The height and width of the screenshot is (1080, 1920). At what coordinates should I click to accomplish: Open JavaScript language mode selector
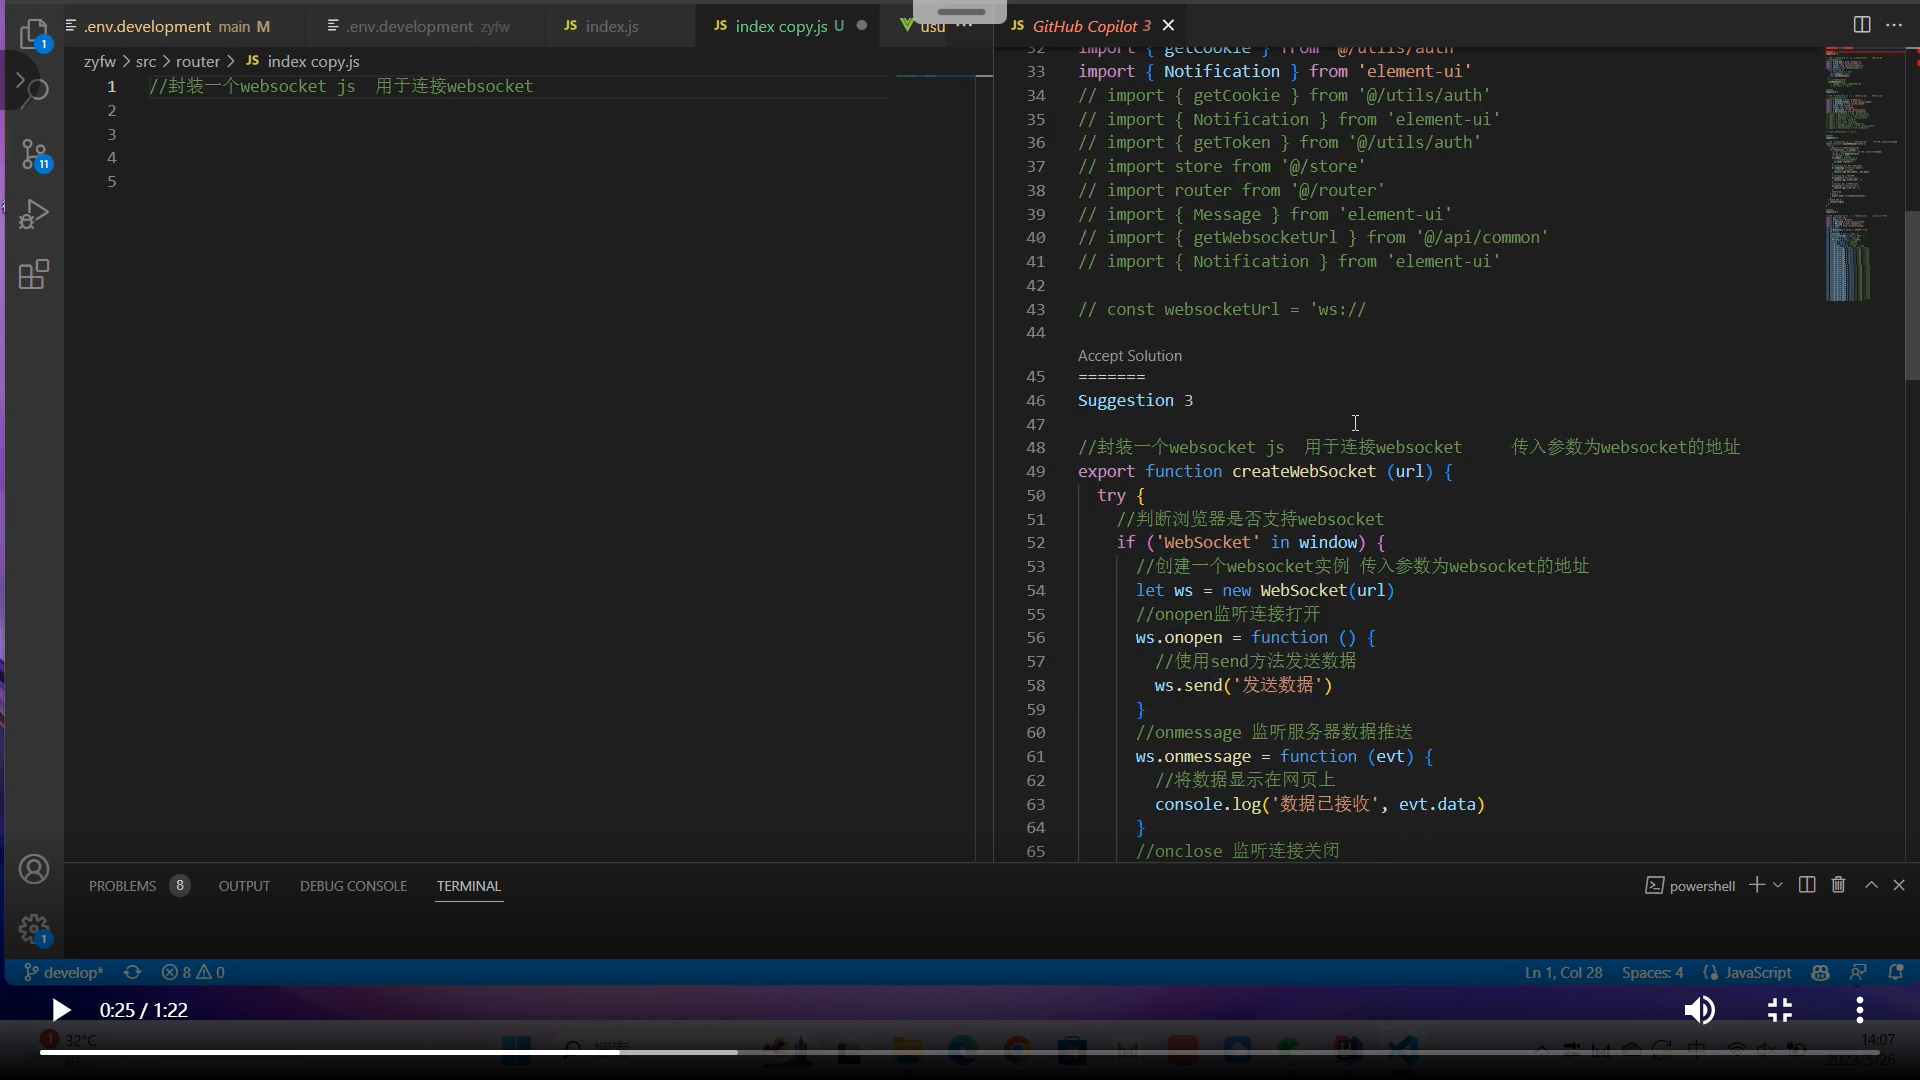1757,972
